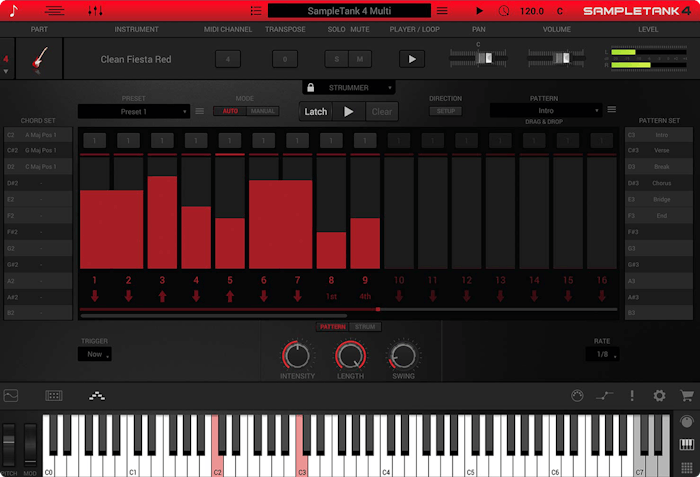Select Bridge in the pattern set

click(659, 199)
